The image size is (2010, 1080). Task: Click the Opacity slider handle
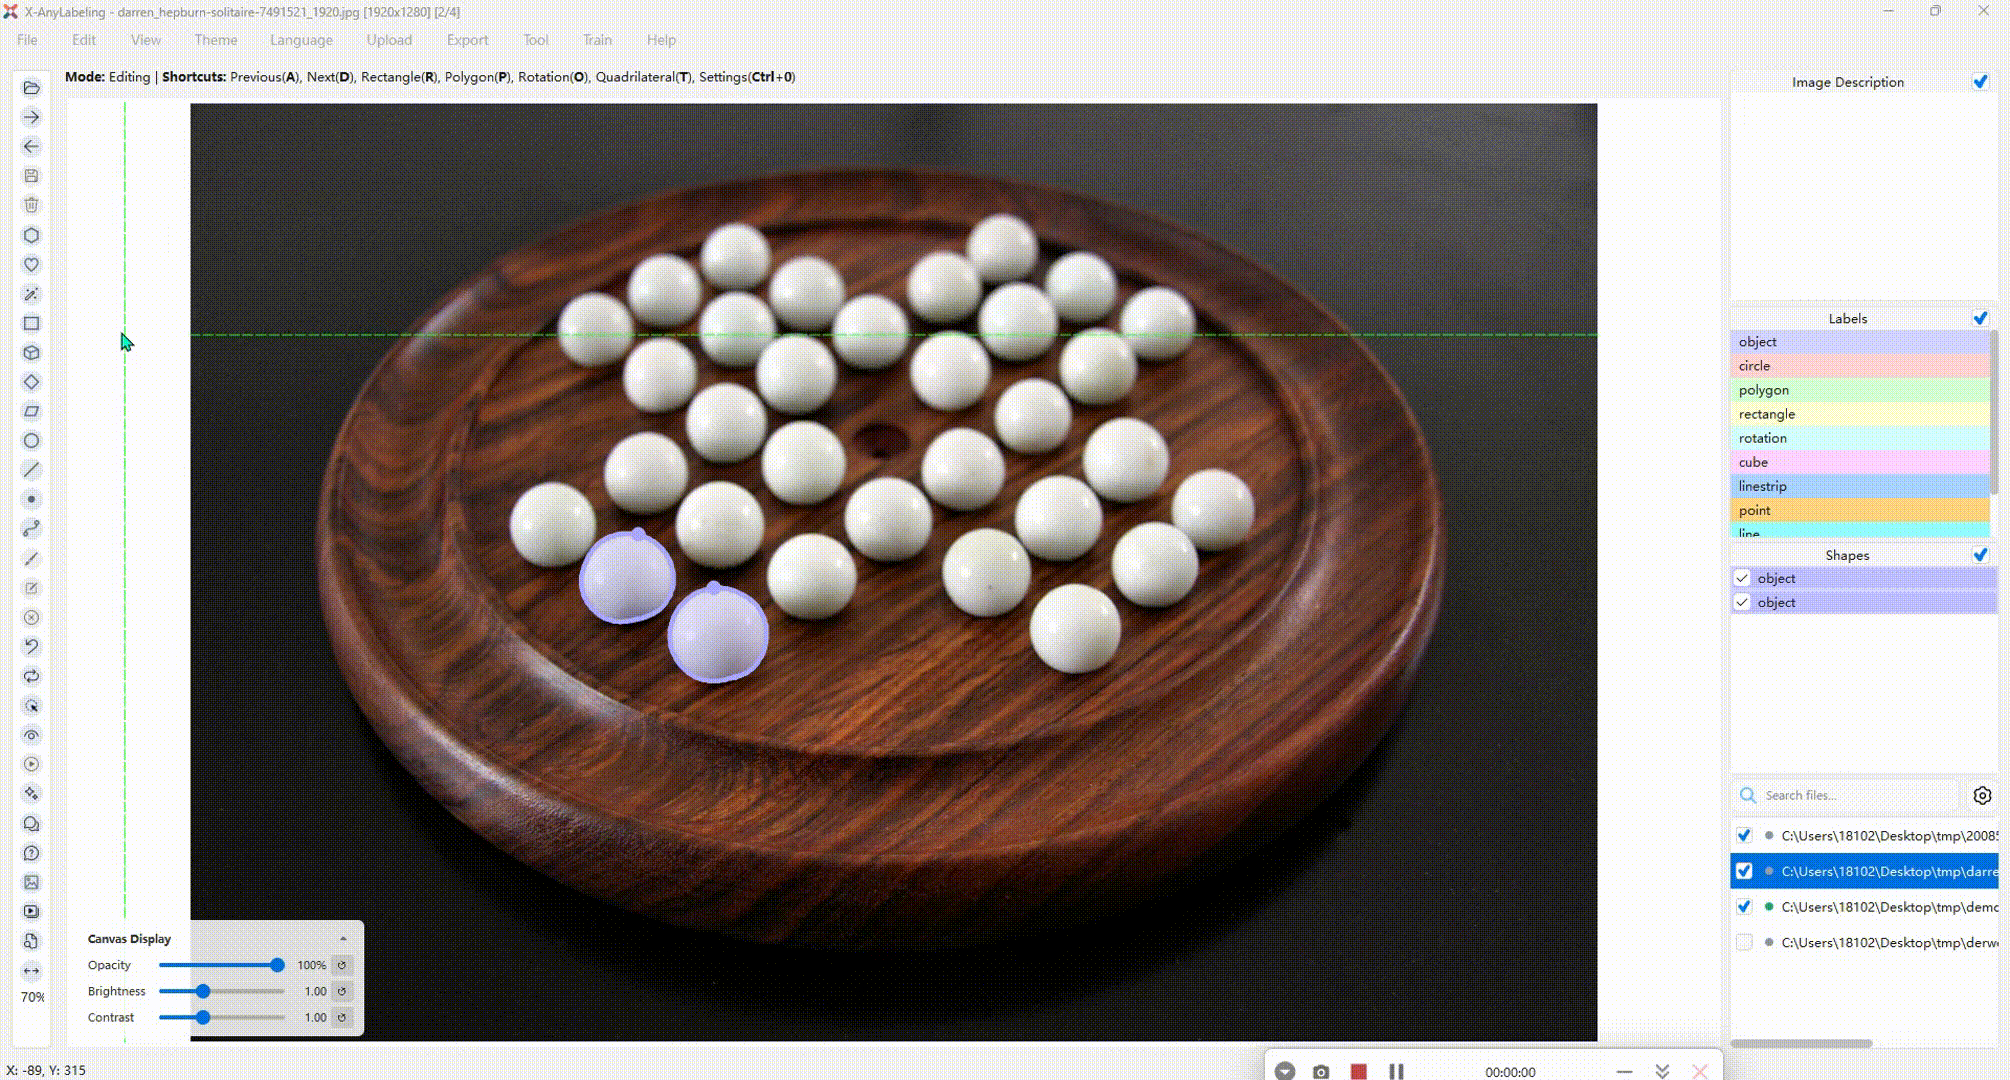point(277,965)
